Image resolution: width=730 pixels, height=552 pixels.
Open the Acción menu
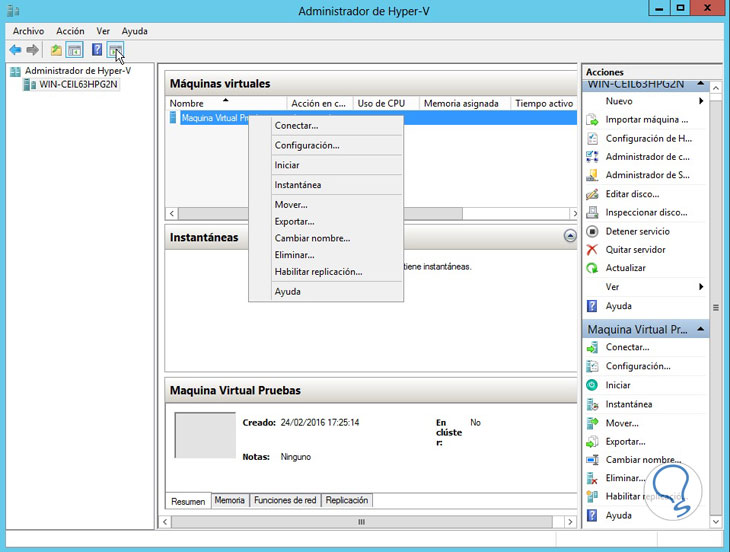(70, 31)
